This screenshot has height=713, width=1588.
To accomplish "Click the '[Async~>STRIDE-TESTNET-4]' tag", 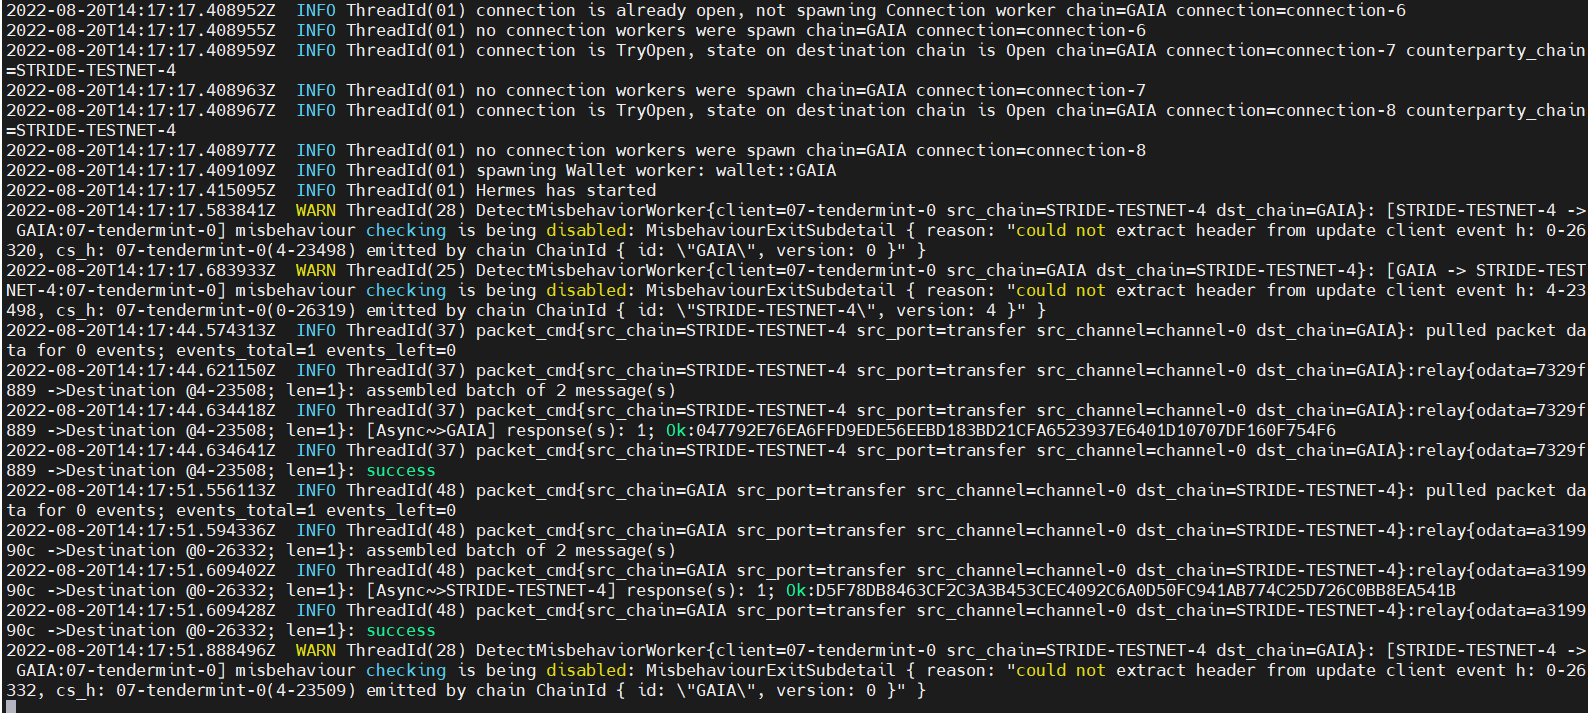I will [491, 590].
